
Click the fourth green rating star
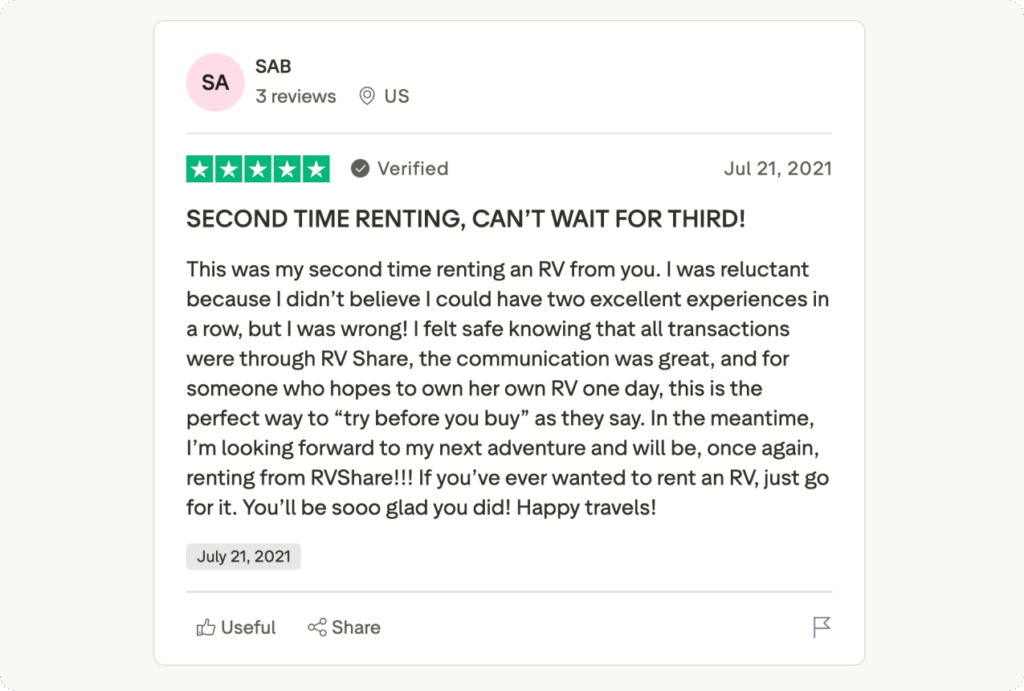(x=287, y=169)
